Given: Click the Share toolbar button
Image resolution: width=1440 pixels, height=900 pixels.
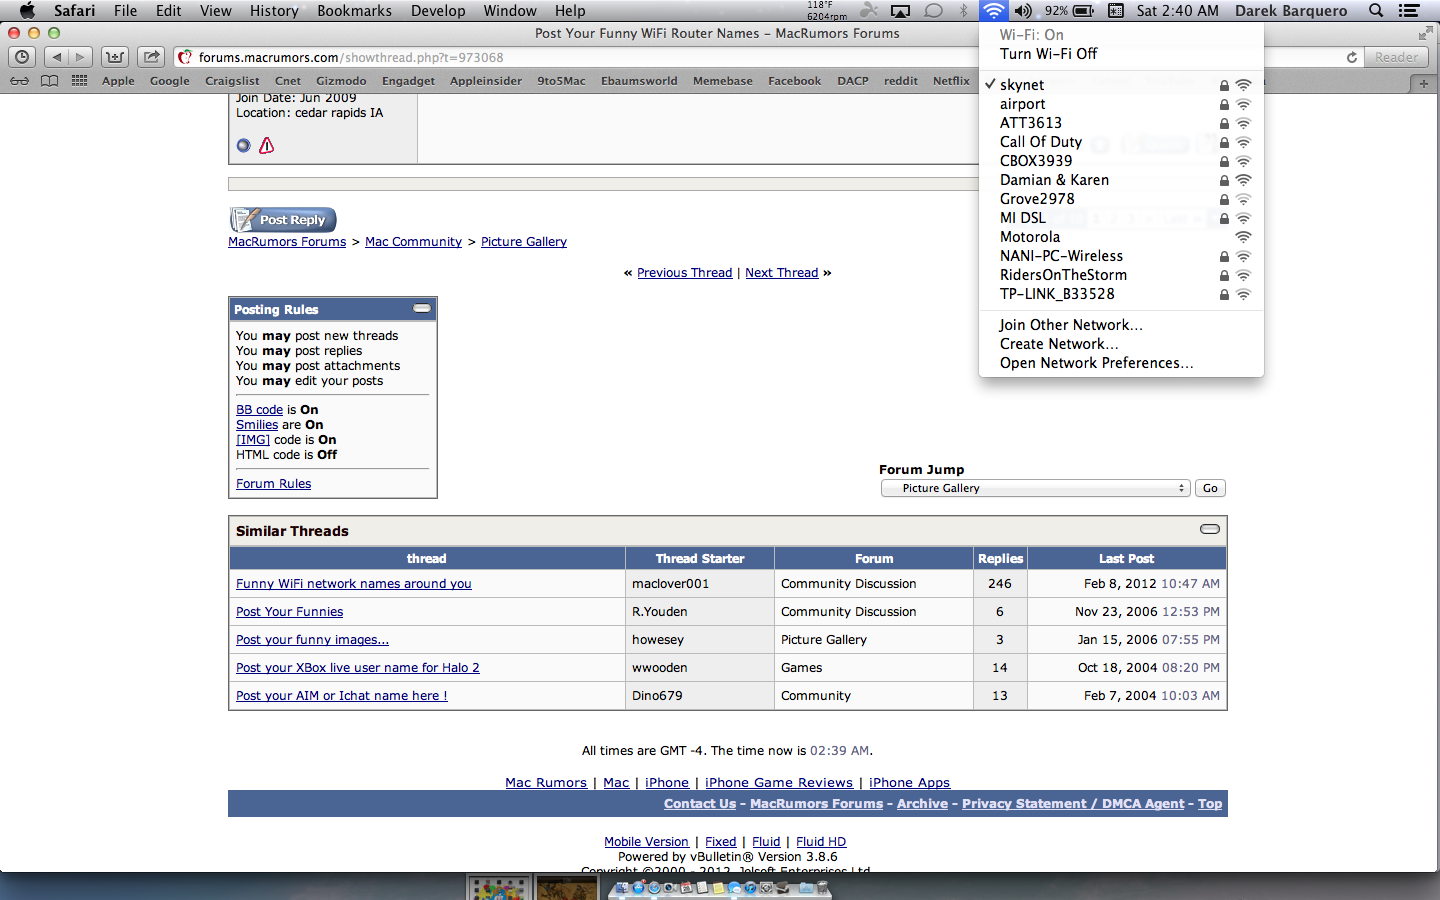Looking at the screenshot, I should click(151, 57).
